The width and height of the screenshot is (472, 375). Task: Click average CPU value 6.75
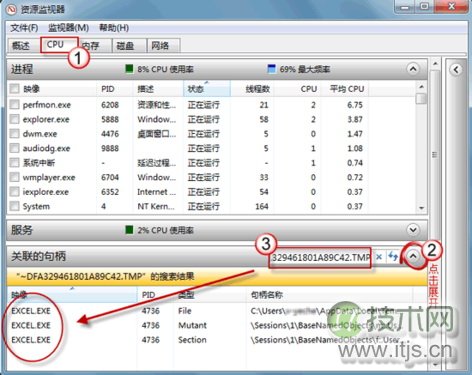pyautogui.click(x=355, y=105)
